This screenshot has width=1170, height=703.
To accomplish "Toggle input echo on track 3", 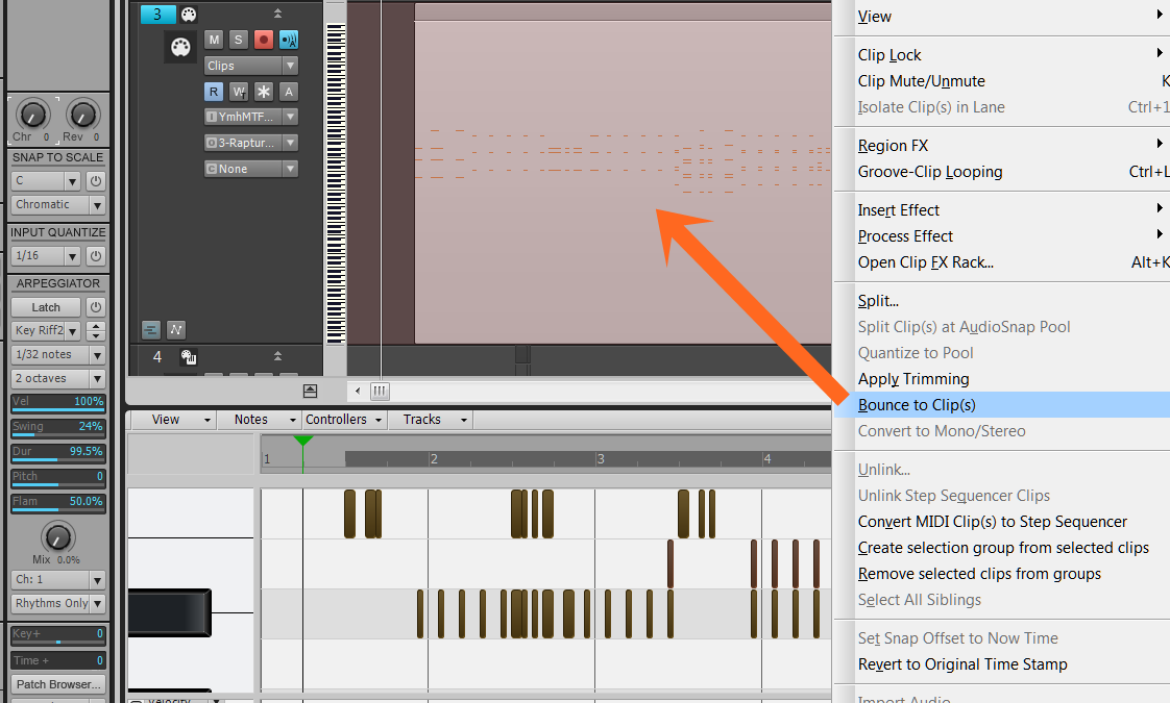I will (x=289, y=40).
